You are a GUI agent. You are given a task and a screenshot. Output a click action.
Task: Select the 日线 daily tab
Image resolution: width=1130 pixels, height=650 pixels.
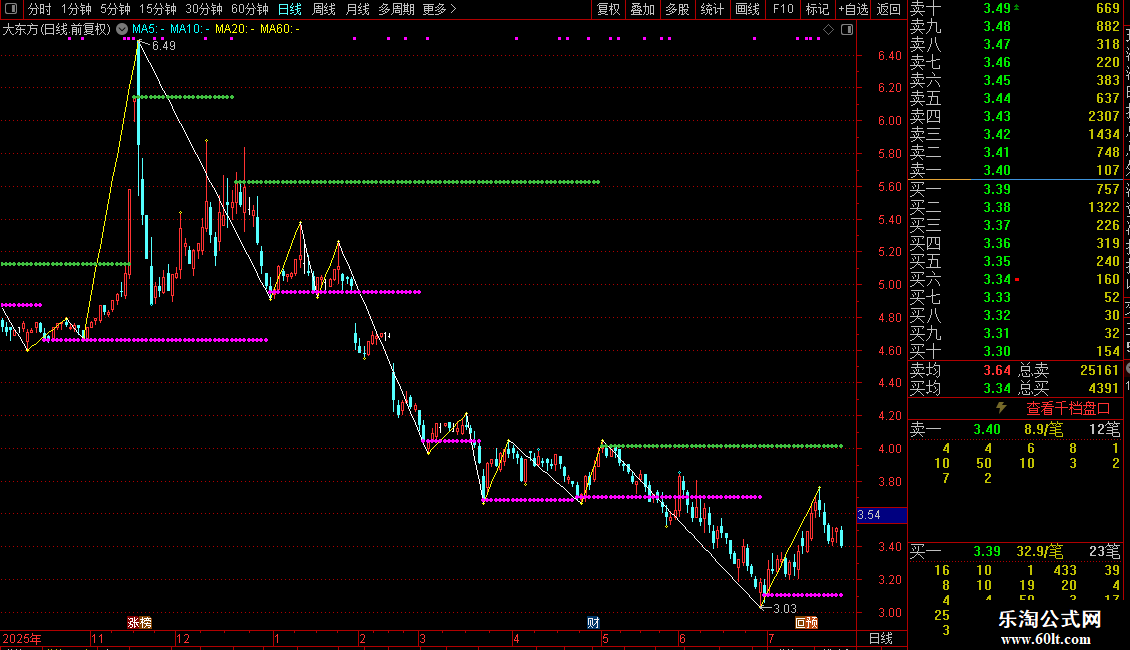coord(290,9)
